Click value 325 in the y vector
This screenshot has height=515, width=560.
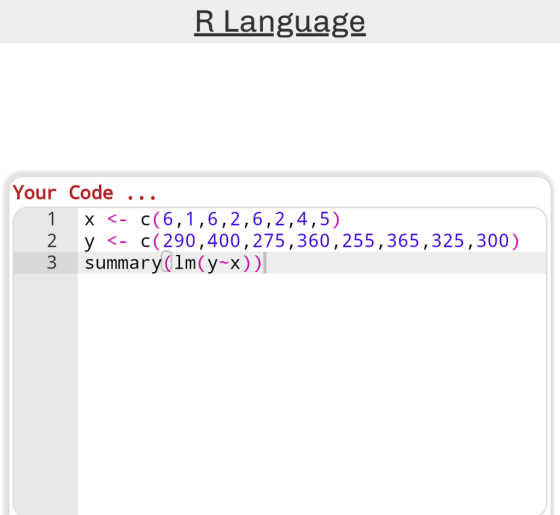point(448,241)
